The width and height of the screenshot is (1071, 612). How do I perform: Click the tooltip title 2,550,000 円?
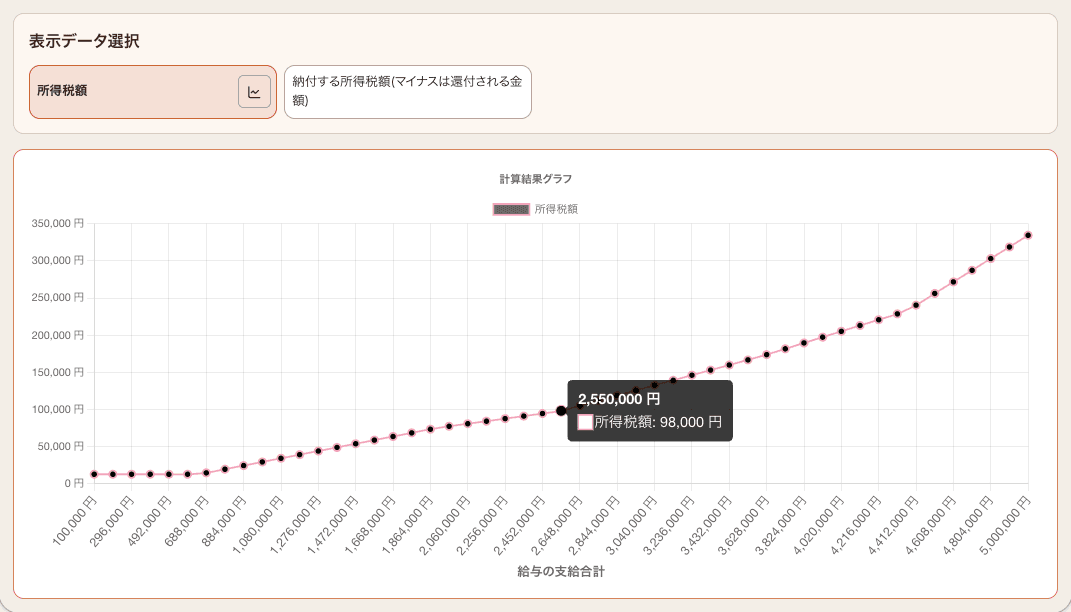(x=619, y=399)
